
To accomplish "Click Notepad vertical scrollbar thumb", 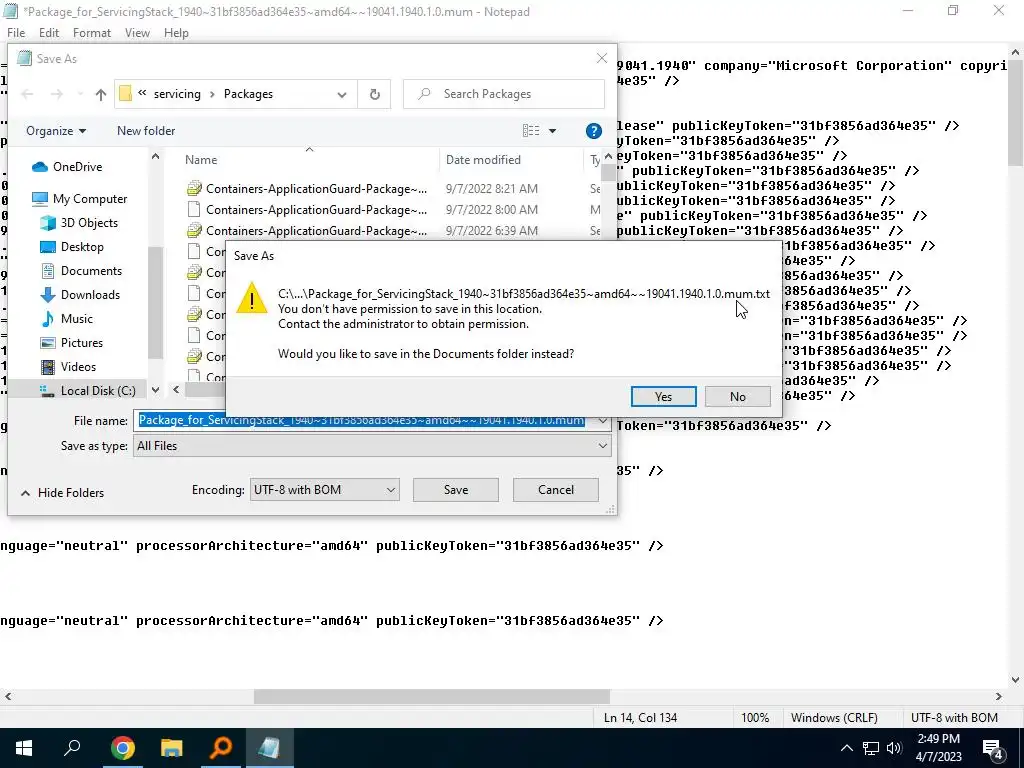I will click(1016, 114).
